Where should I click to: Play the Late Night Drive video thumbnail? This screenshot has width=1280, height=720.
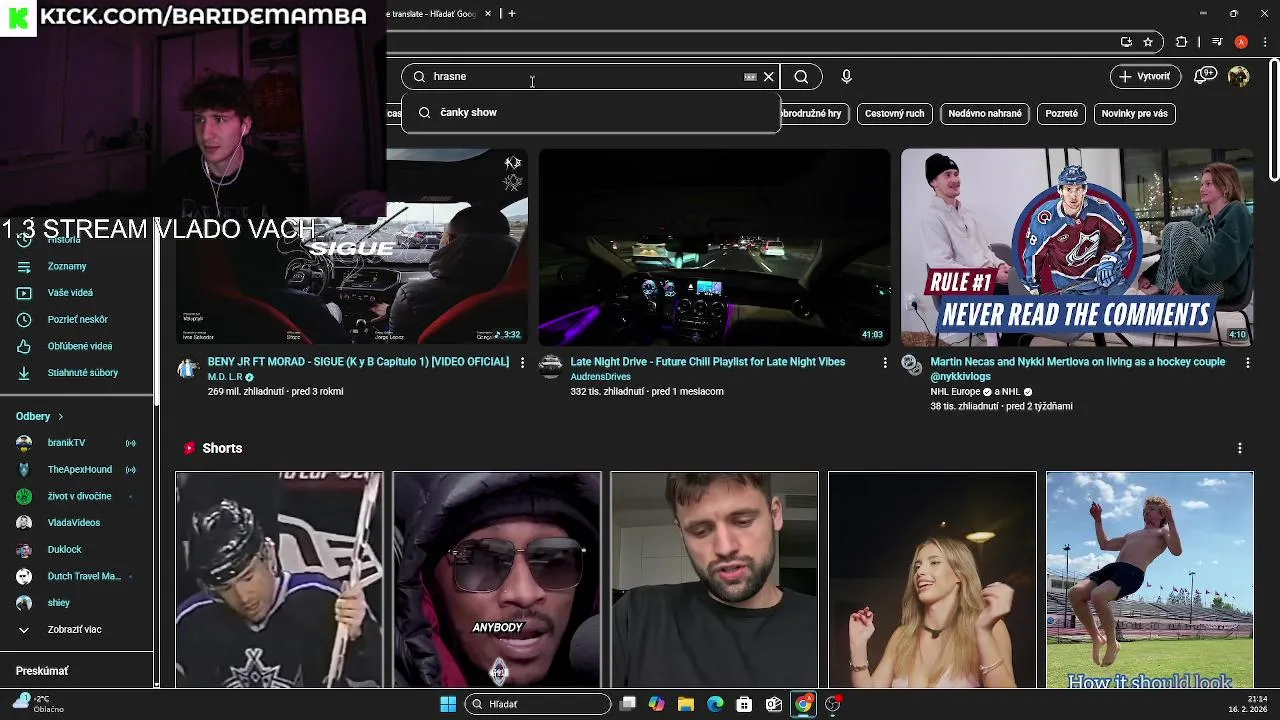click(x=714, y=247)
